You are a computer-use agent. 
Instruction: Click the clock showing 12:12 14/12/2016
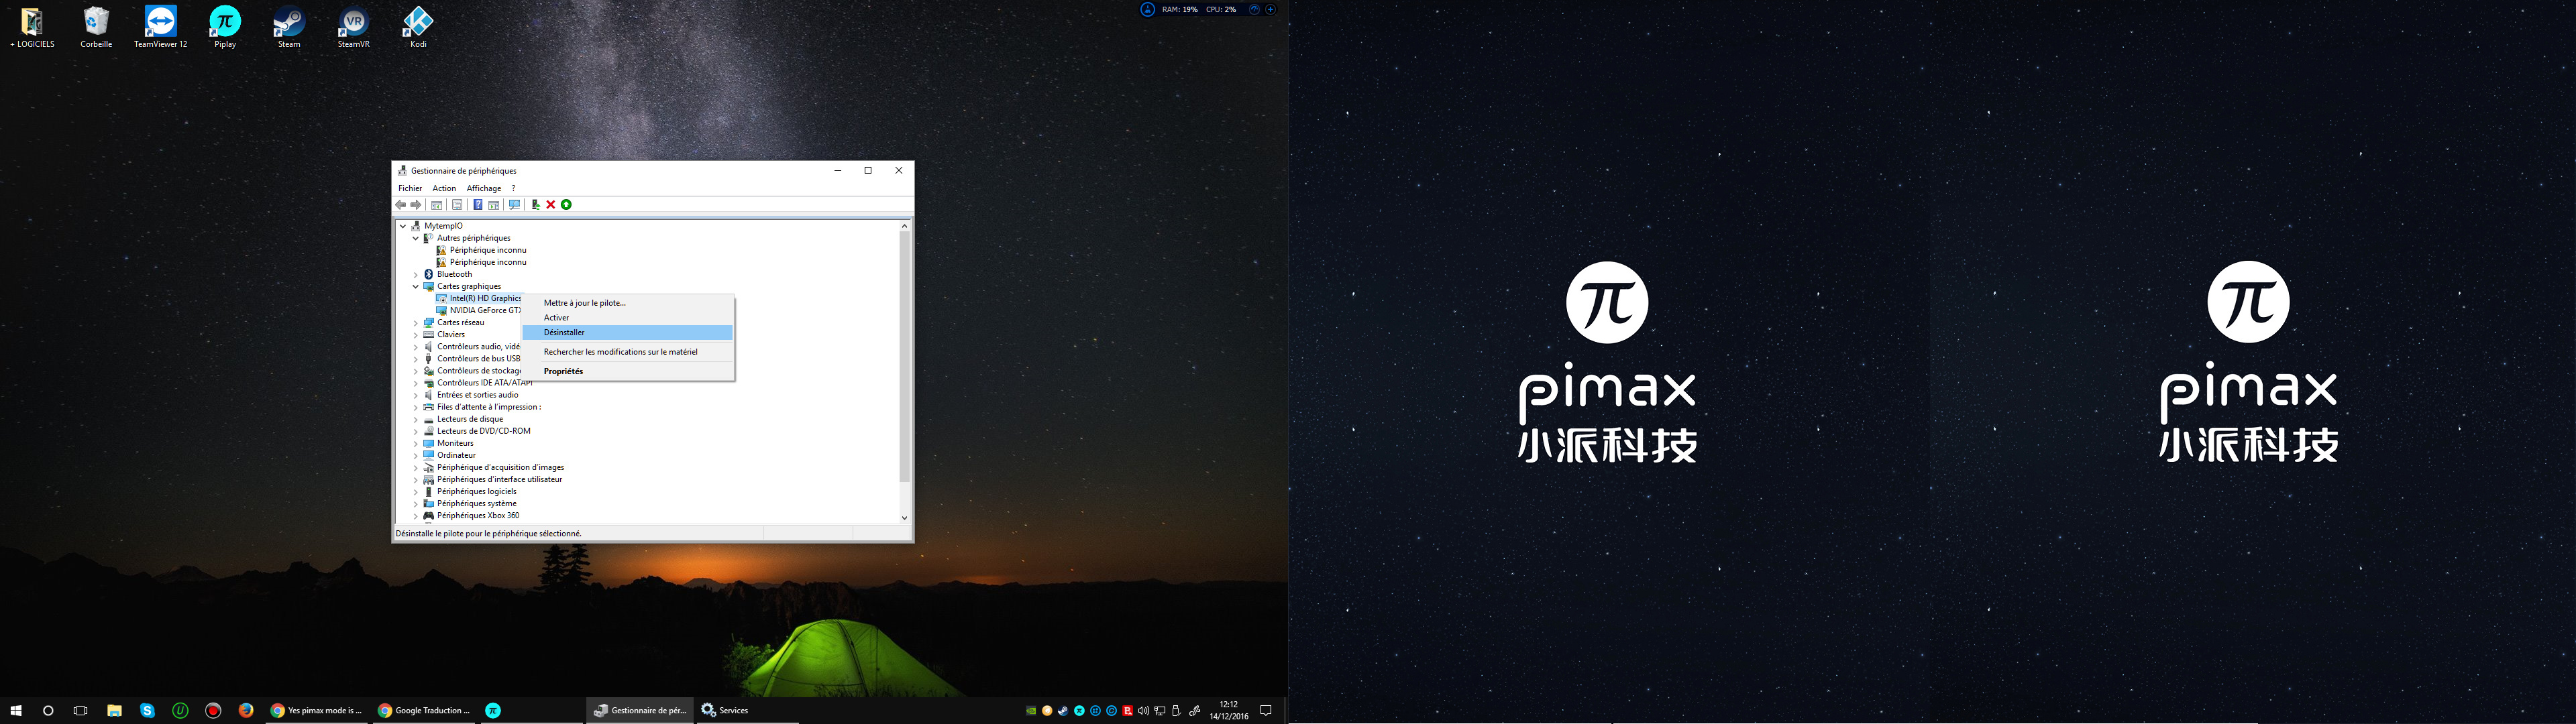click(1228, 711)
